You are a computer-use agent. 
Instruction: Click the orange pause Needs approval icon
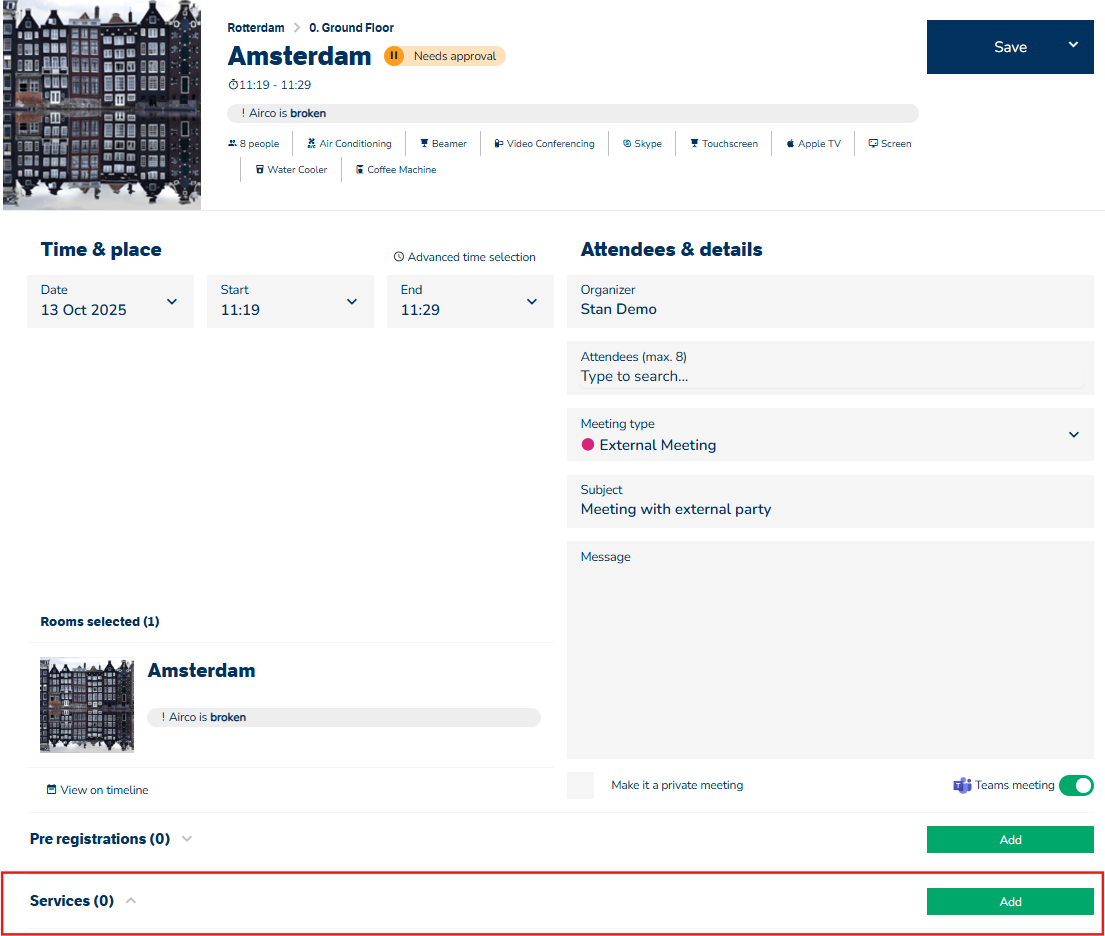(394, 56)
